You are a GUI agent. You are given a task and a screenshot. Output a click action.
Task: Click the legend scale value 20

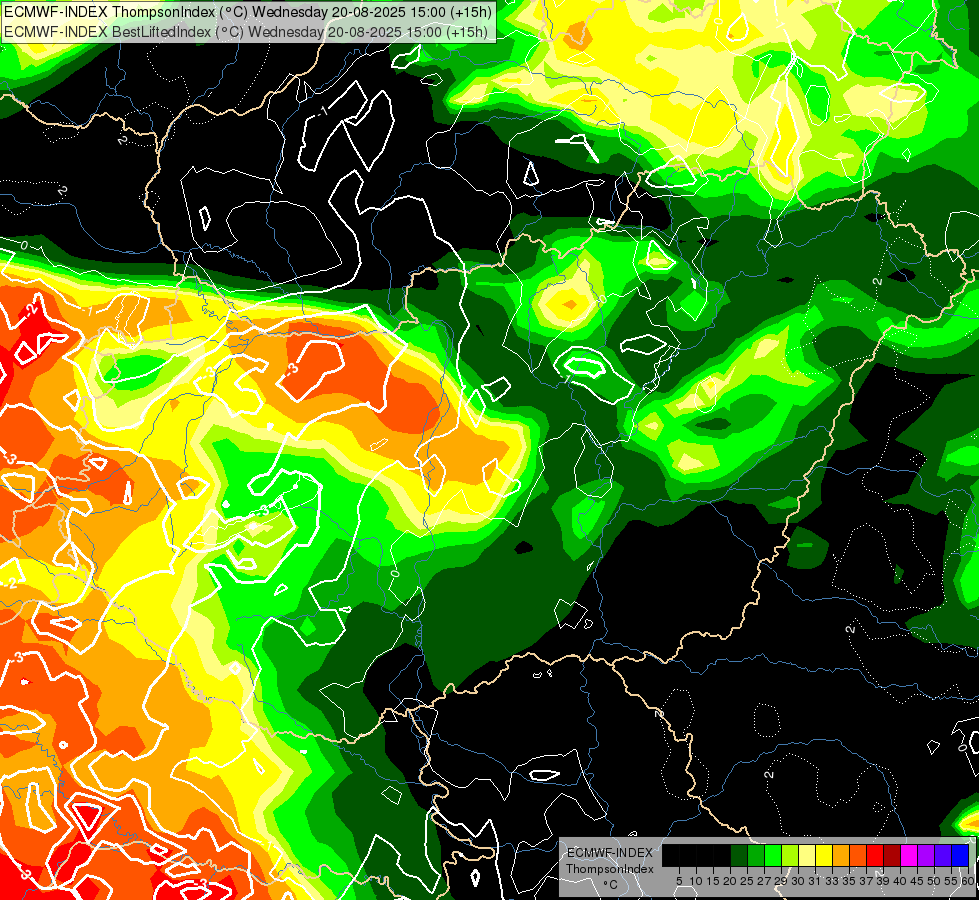(731, 881)
